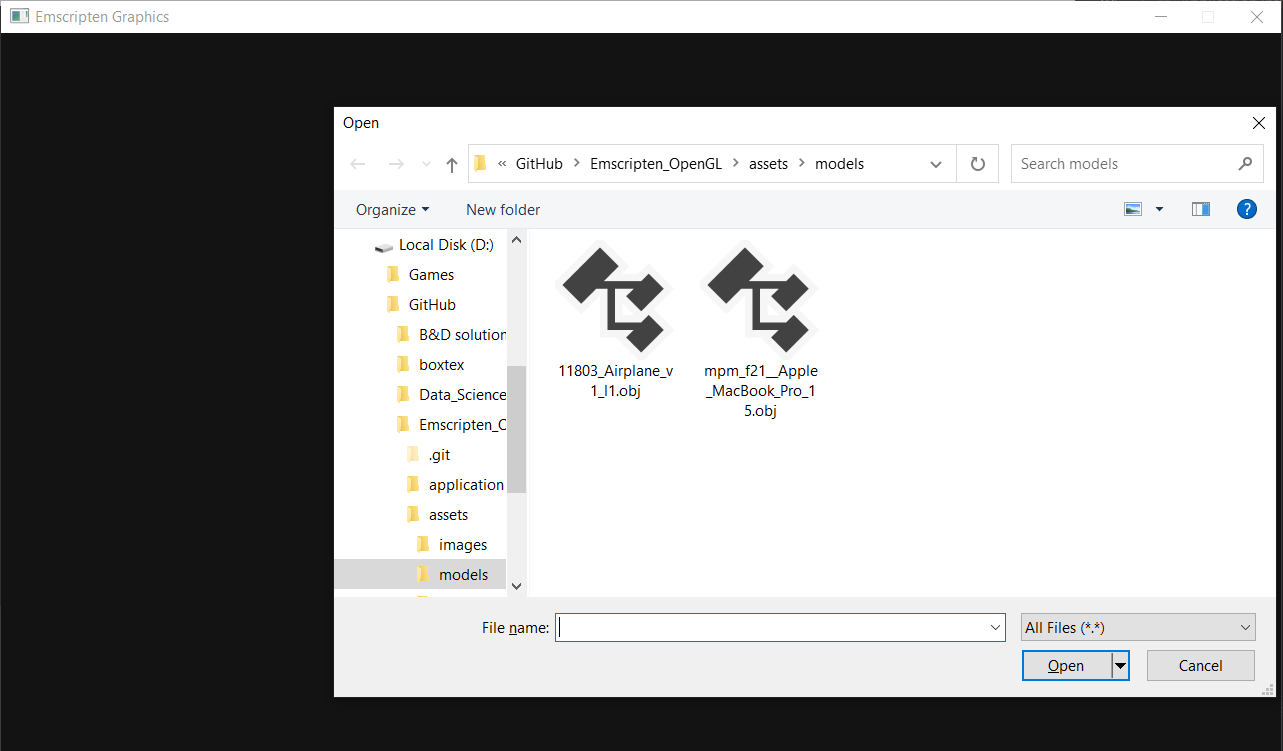Image resolution: width=1283 pixels, height=751 pixels.
Task: Expand the address bar history dropdown
Action: 934,163
